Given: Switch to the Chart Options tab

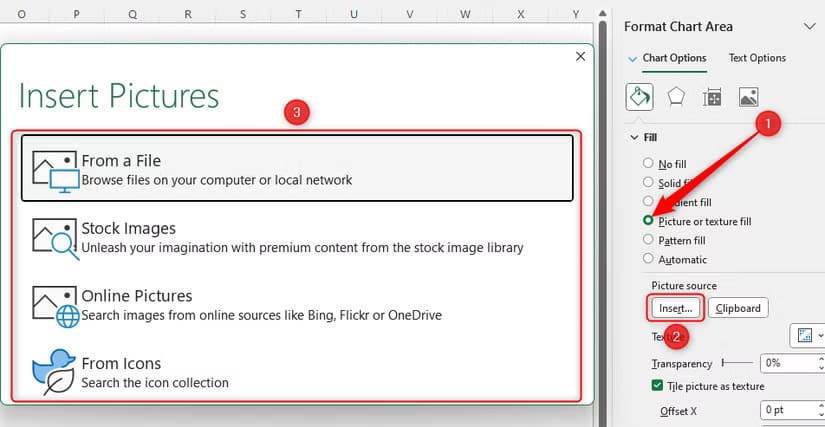Looking at the screenshot, I should tap(675, 58).
